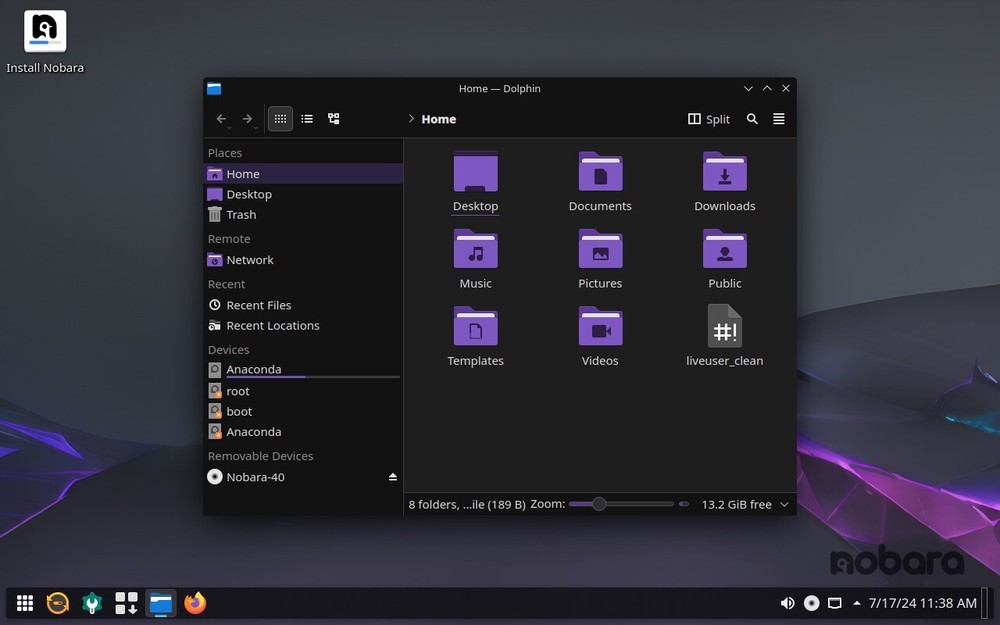Adjust the Zoom slider in status bar
Image resolution: width=1000 pixels, height=625 pixels.
tap(600, 504)
